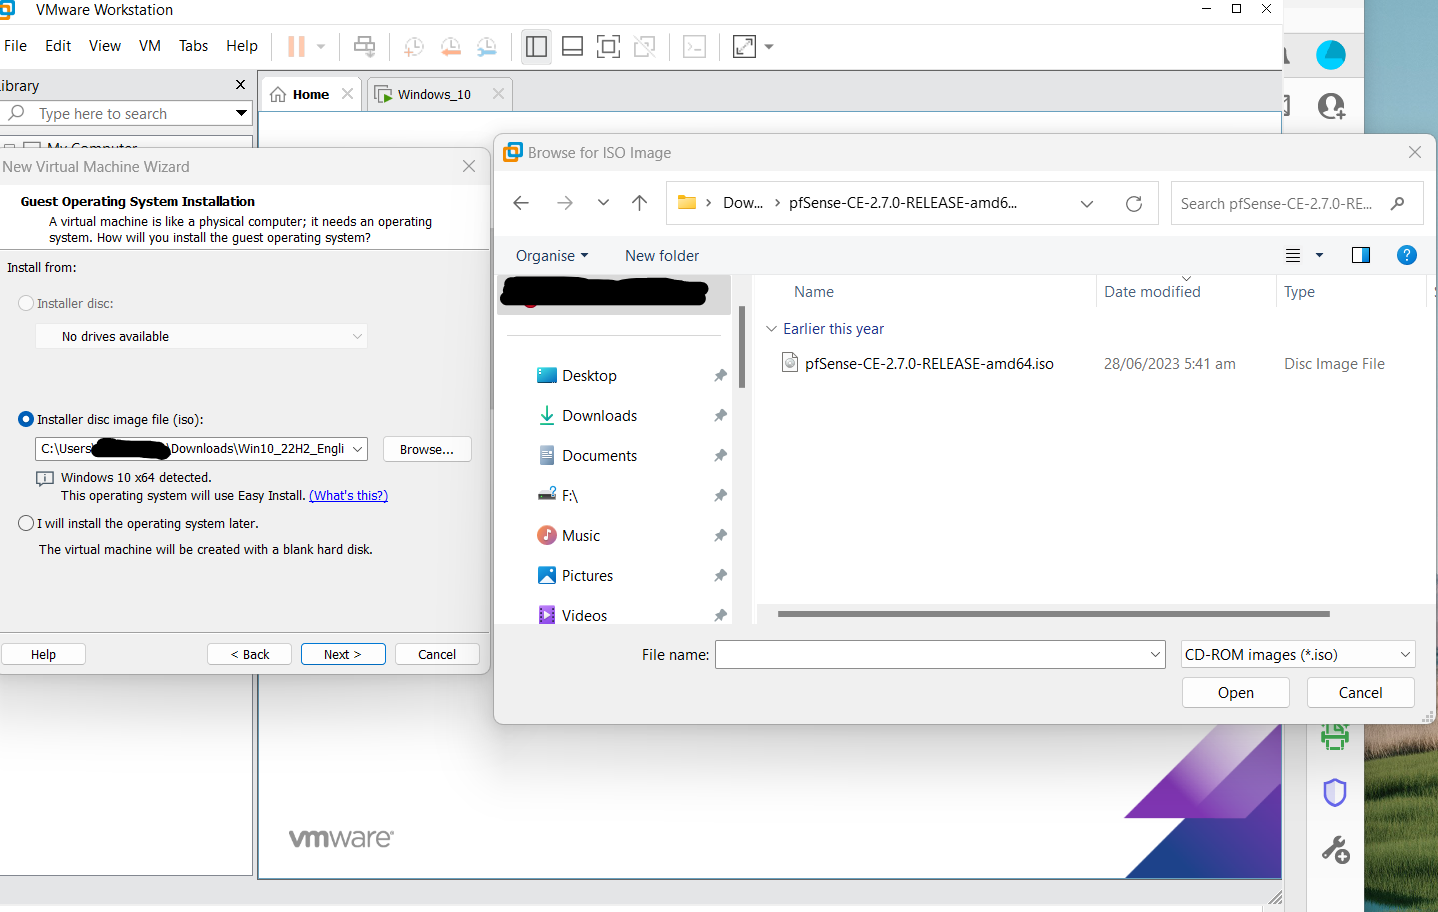
Task: Click the What's this? link
Action: (348, 495)
